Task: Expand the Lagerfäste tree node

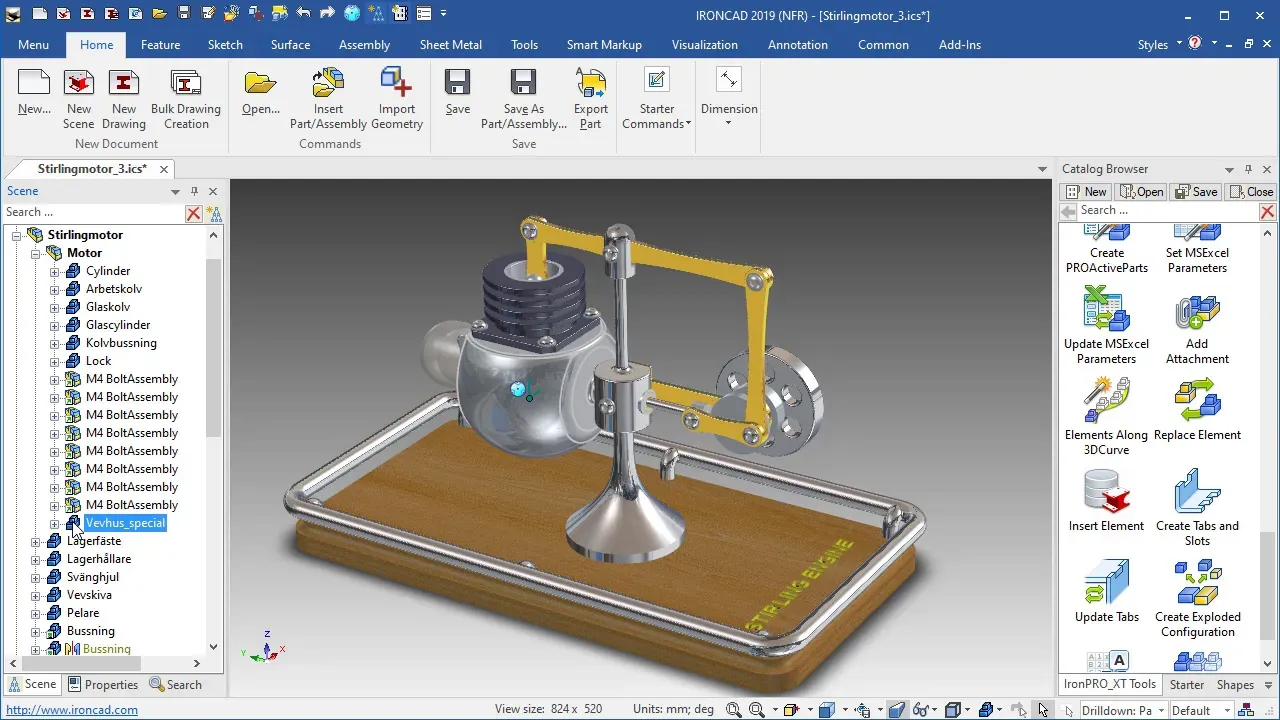Action: pos(36,541)
